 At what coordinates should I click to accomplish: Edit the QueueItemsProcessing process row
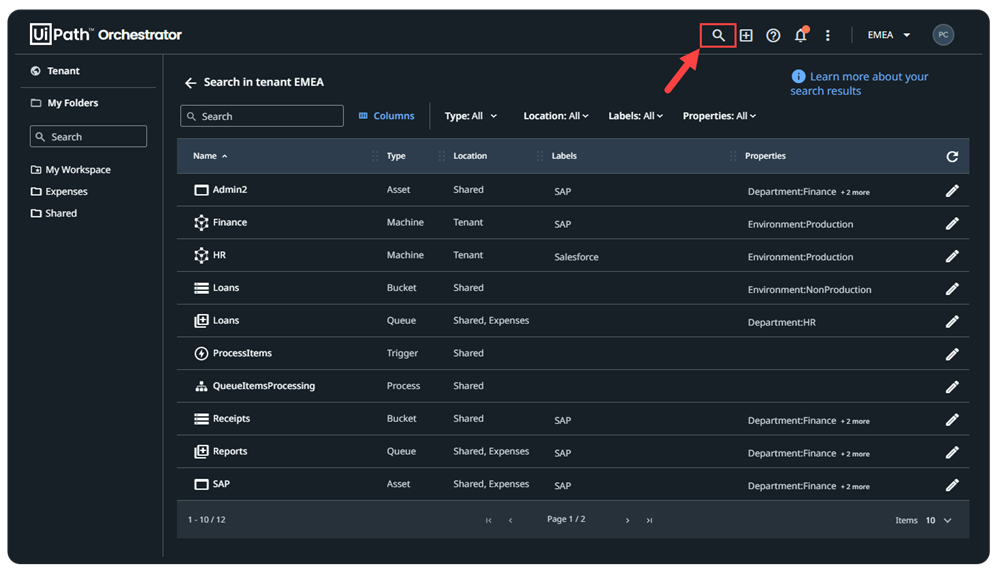952,387
